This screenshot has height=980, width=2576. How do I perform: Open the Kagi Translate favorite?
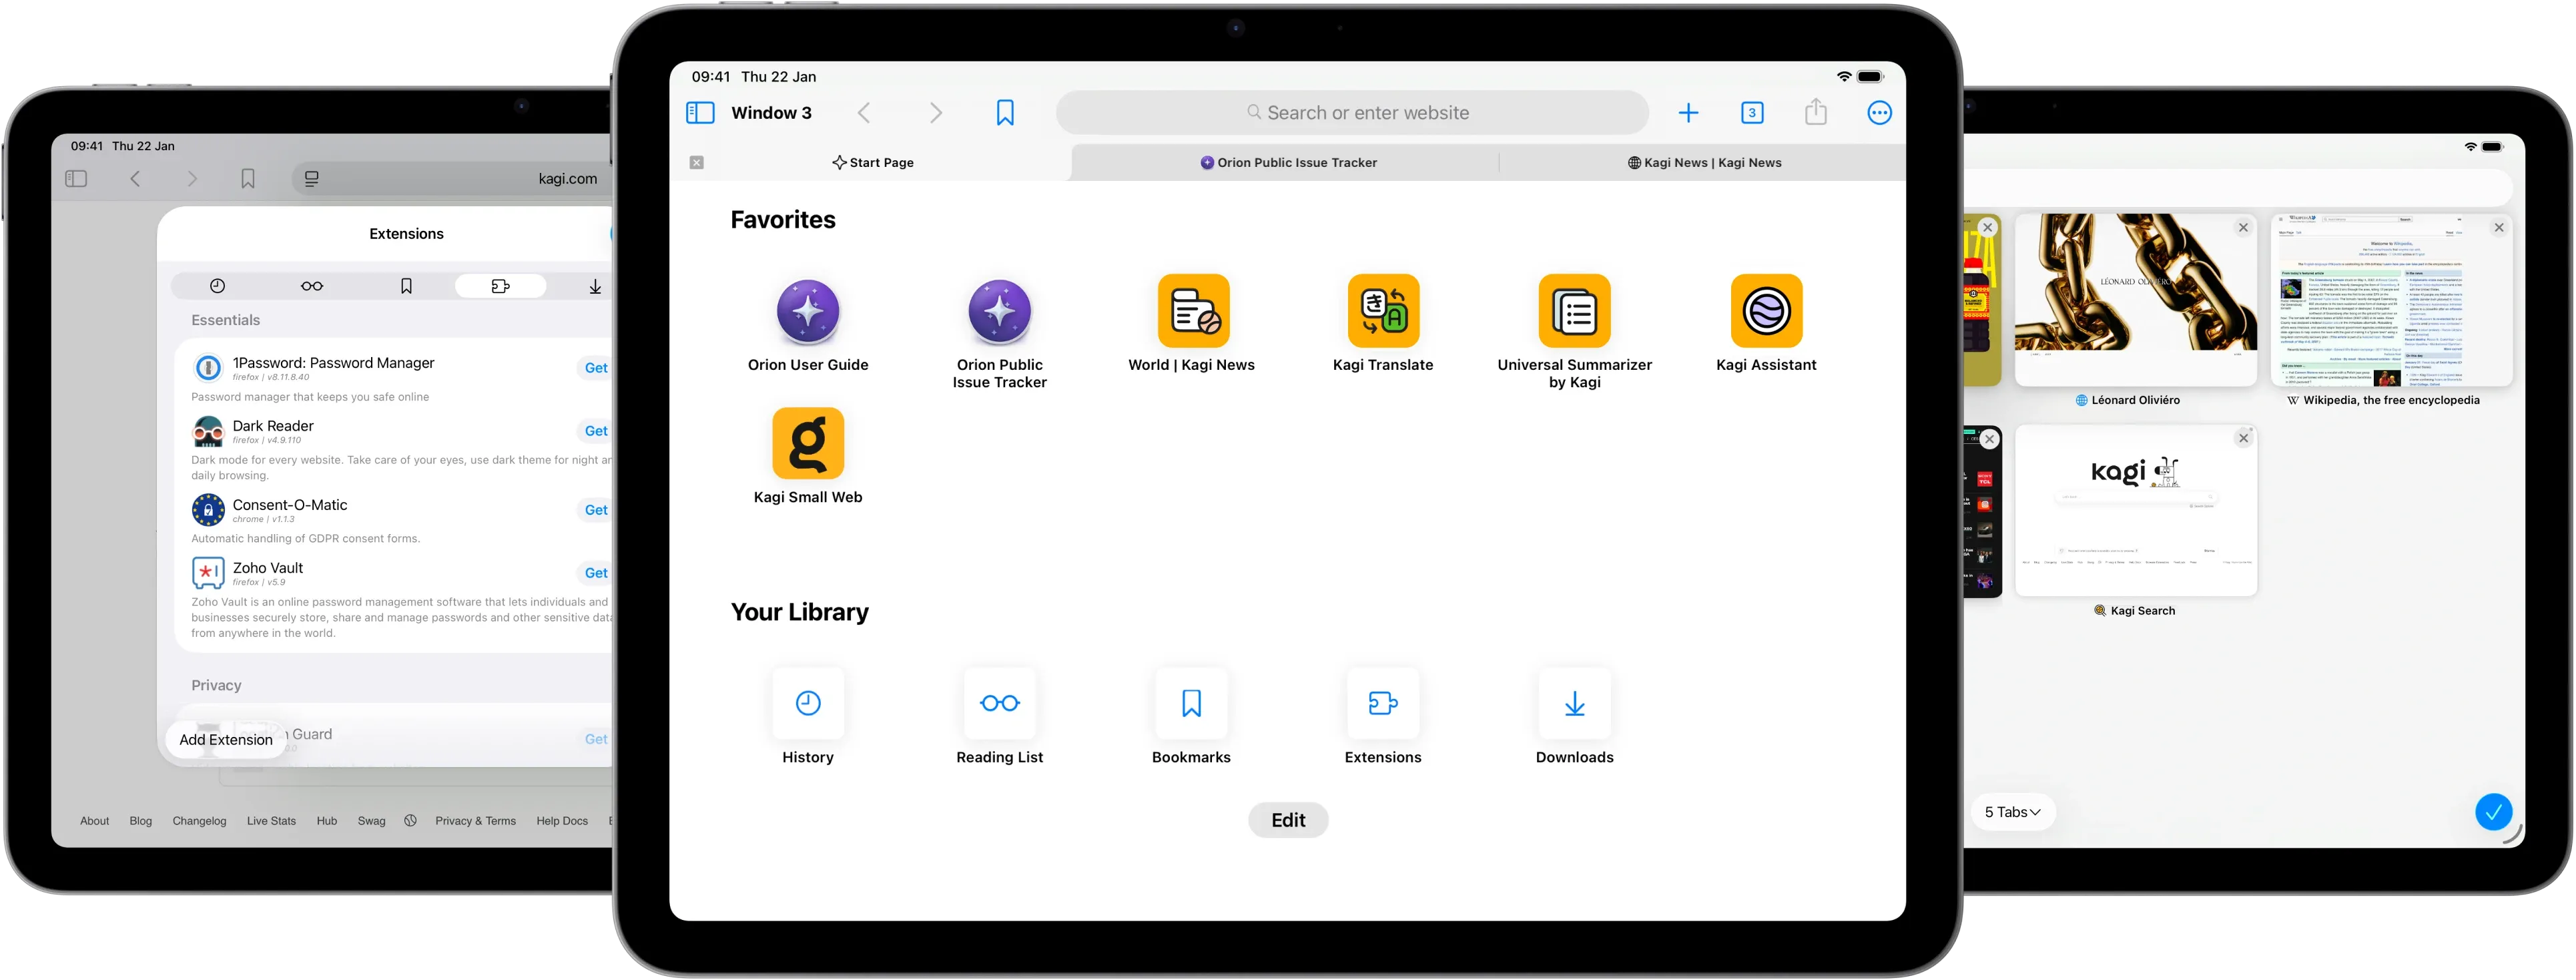pyautogui.click(x=1383, y=312)
